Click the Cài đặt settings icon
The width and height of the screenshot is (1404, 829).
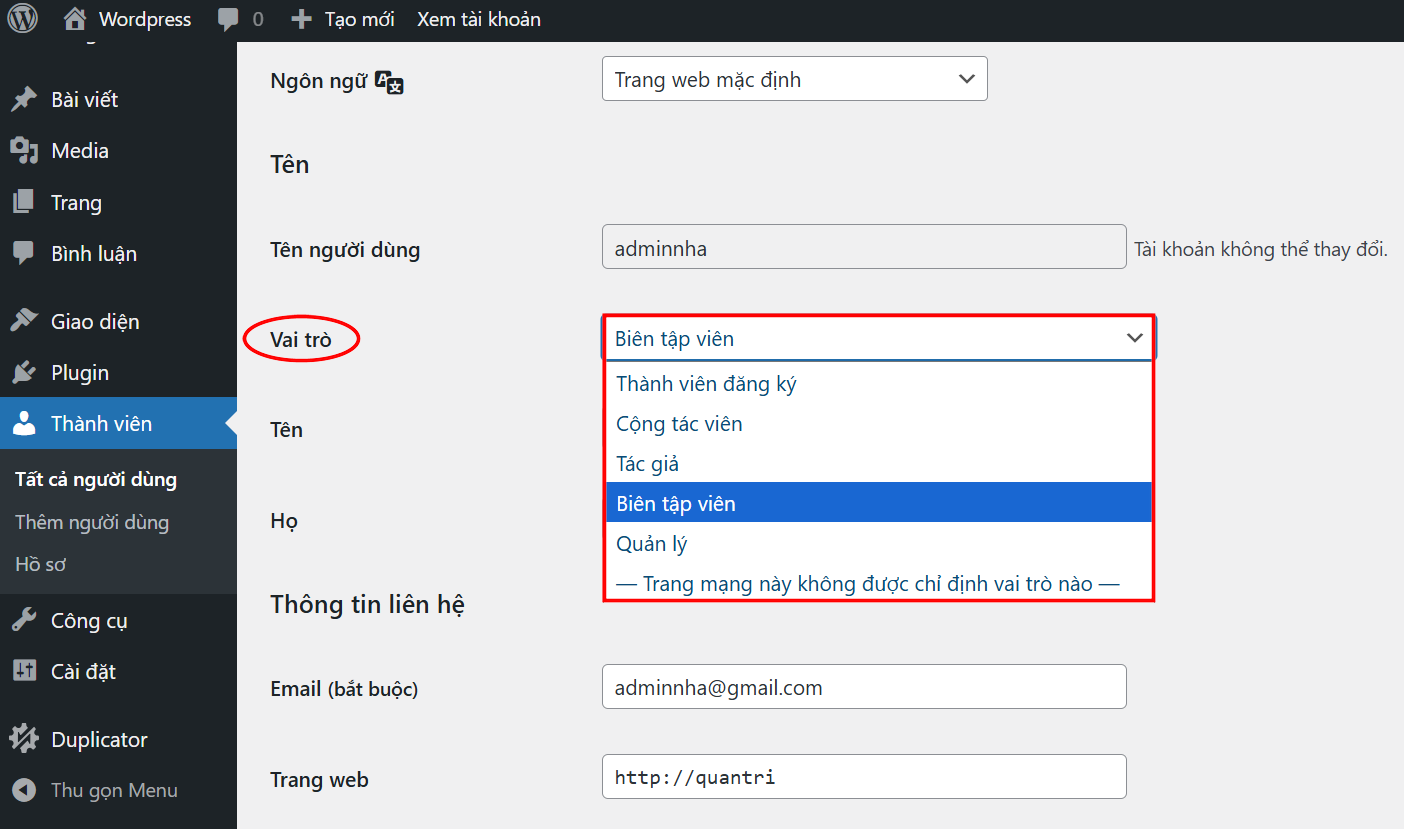click(x=27, y=671)
